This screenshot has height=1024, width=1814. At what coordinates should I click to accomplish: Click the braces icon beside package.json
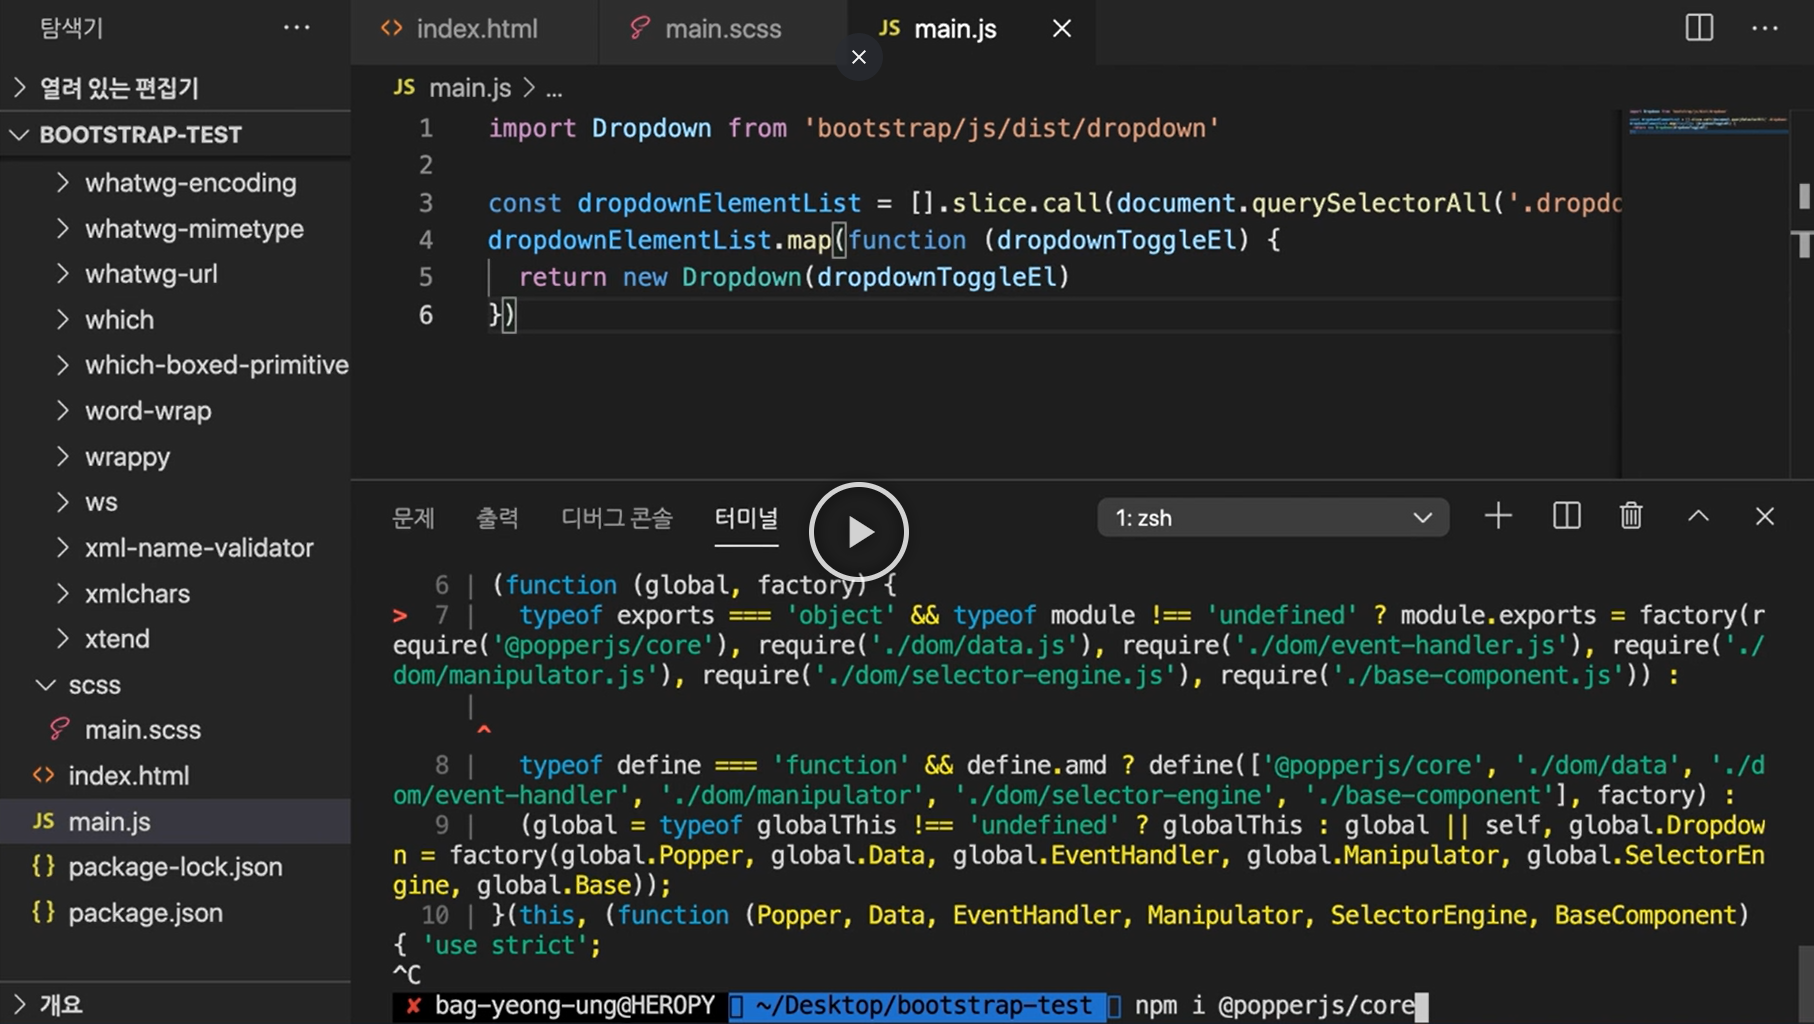pyautogui.click(x=43, y=912)
